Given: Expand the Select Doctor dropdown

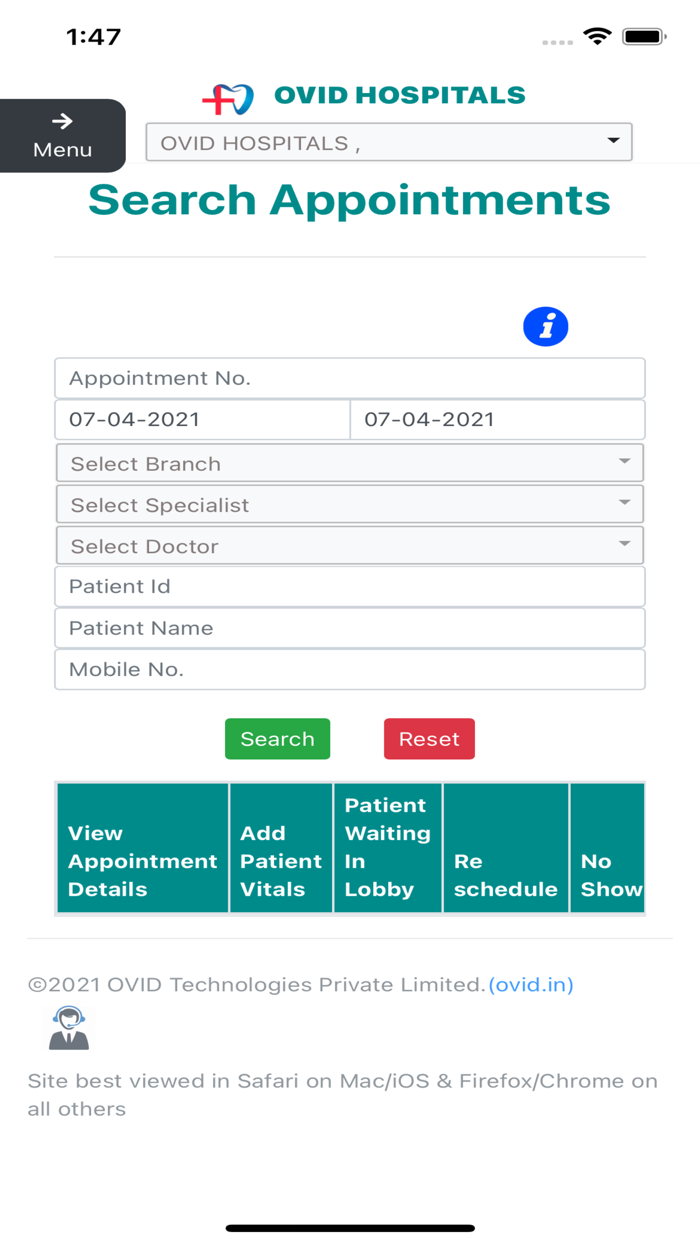Looking at the screenshot, I should [x=349, y=545].
